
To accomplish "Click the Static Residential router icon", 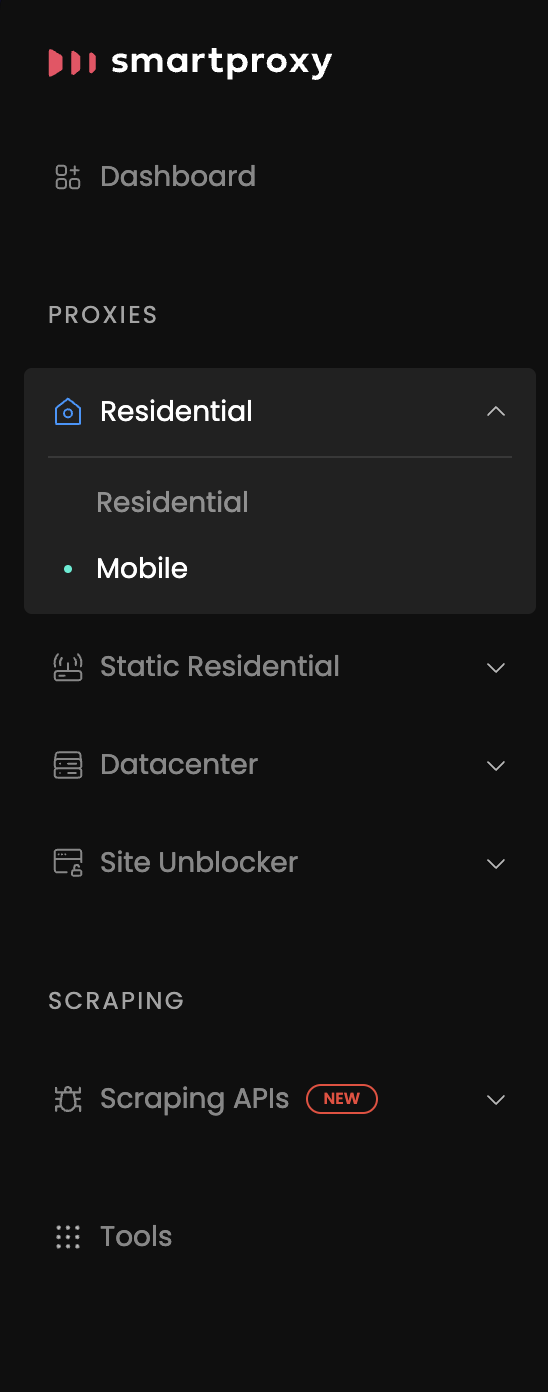I will tap(67, 667).
